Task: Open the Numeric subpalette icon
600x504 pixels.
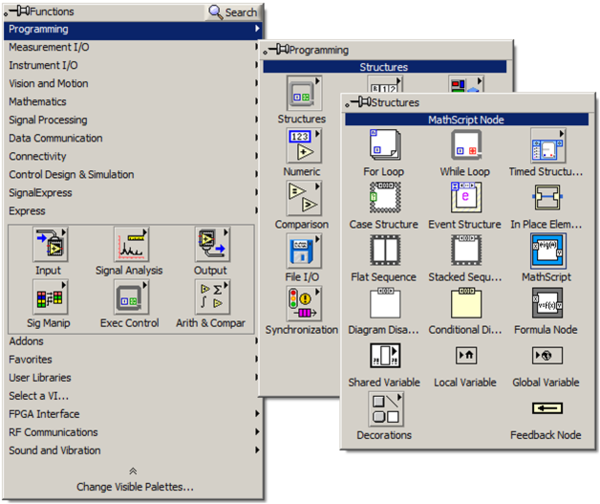Action: point(304,146)
